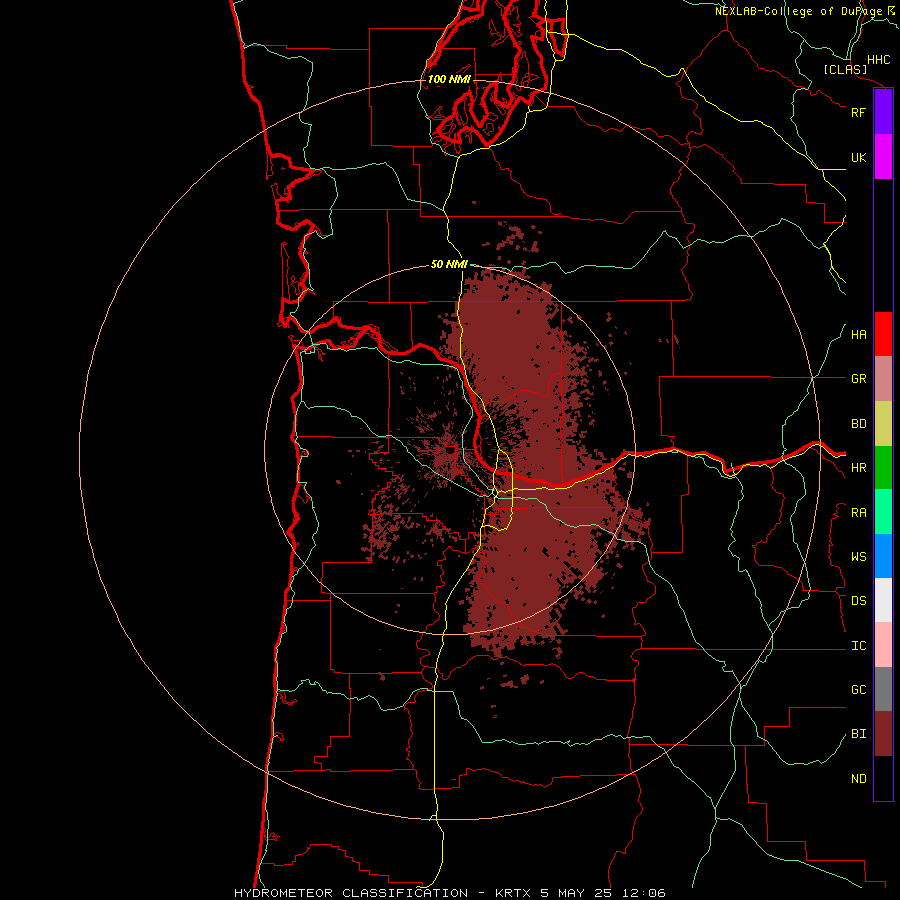Image resolution: width=900 pixels, height=900 pixels.
Task: Click the WS legend label
Action: coord(859,557)
